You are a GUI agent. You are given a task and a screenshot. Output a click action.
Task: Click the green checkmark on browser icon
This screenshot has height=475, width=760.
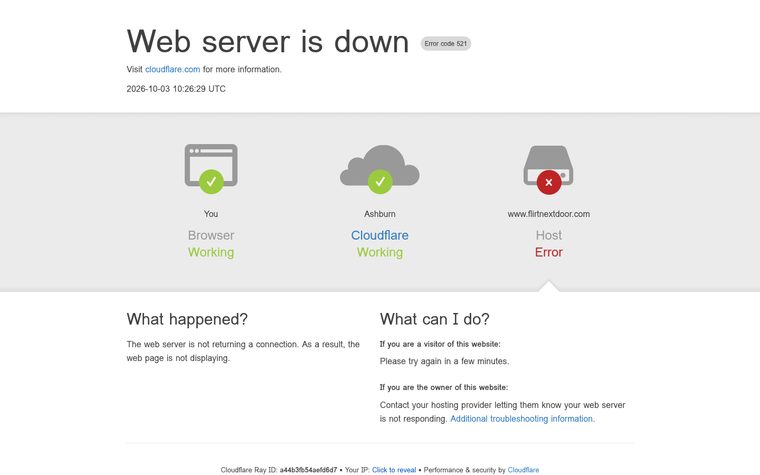click(x=211, y=182)
